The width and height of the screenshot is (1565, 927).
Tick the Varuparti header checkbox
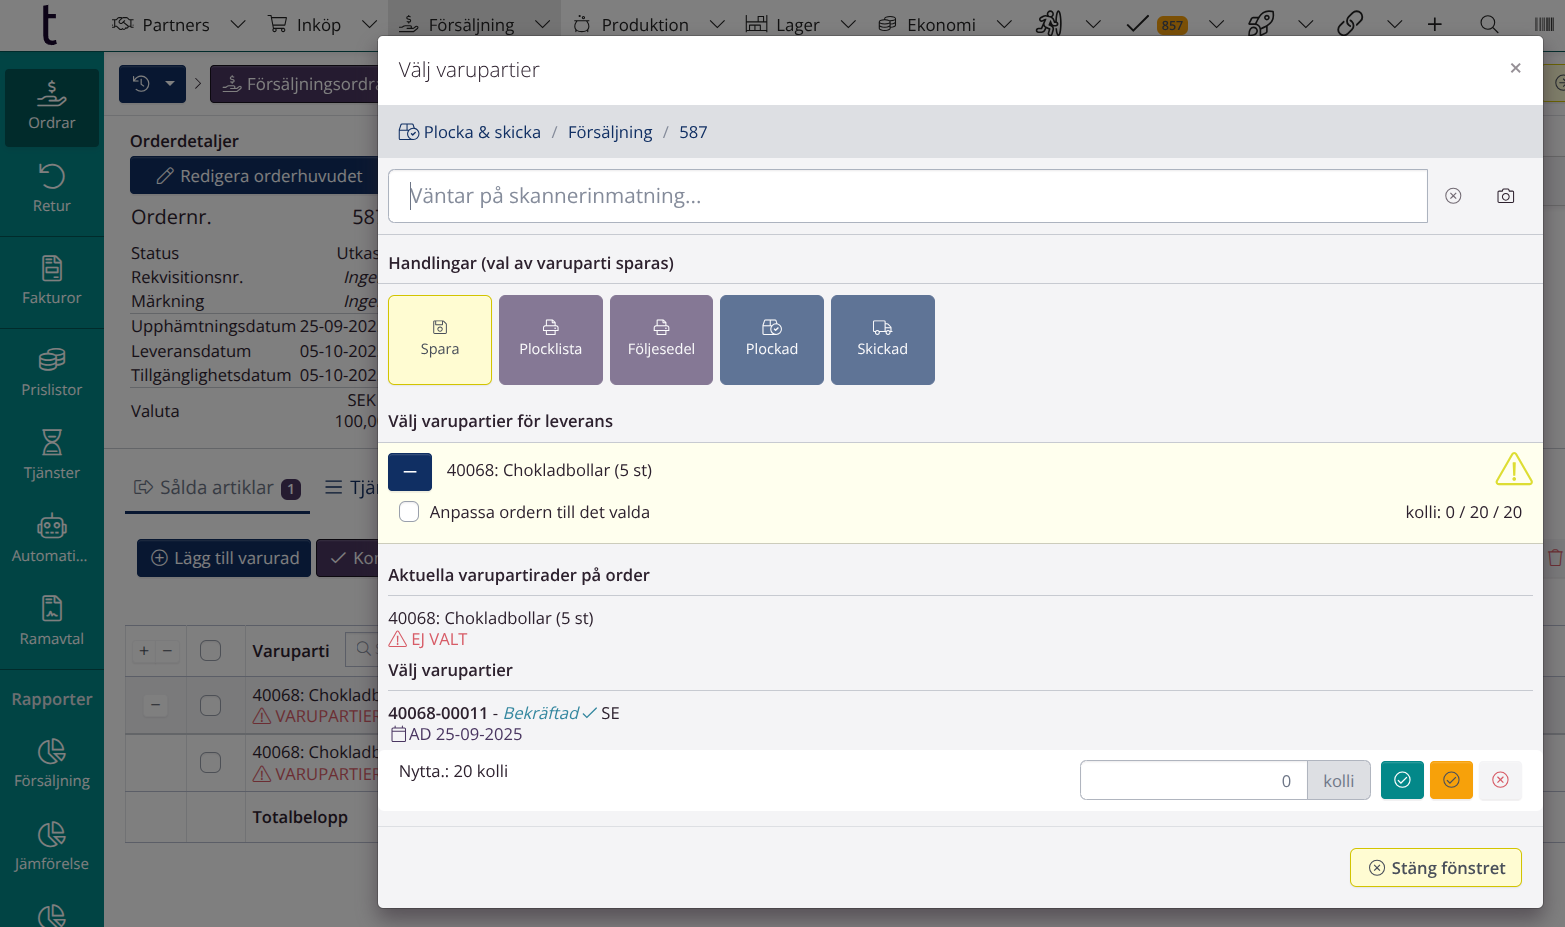point(210,651)
